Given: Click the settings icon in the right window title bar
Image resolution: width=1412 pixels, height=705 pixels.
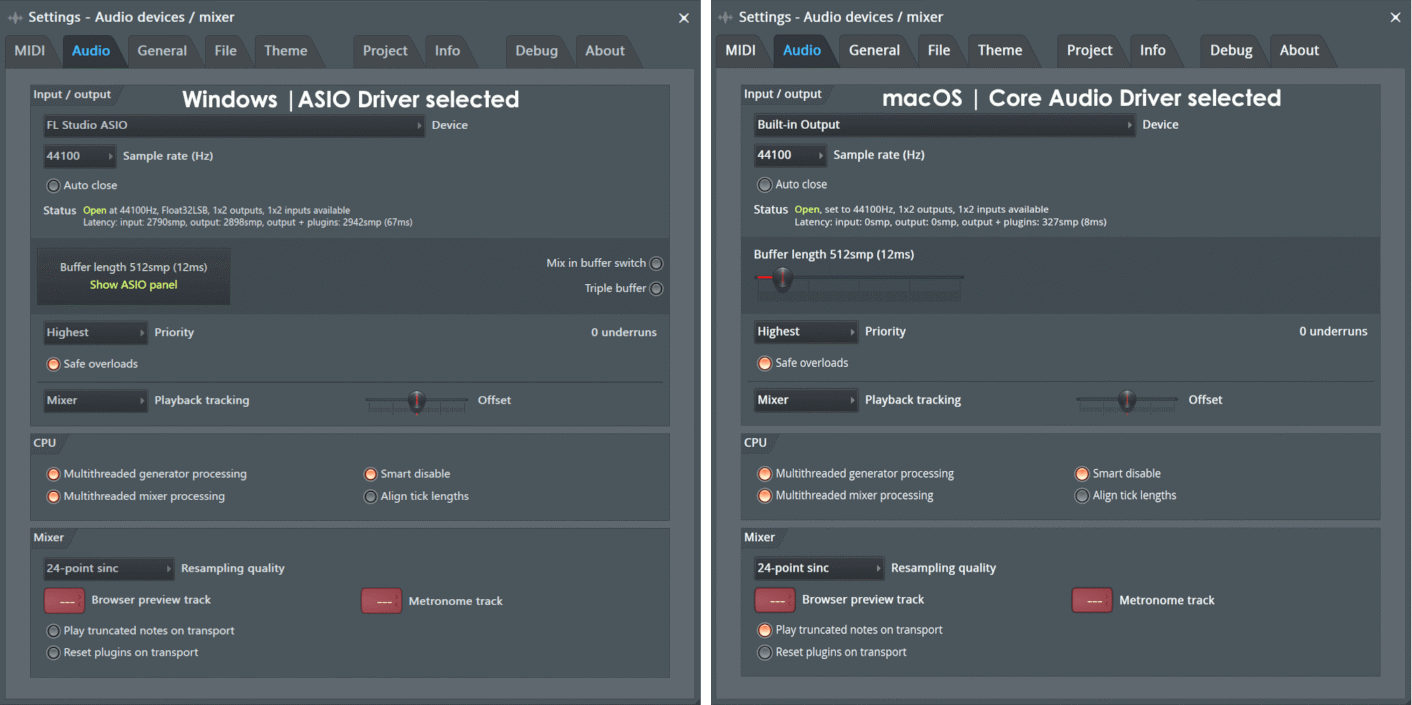Looking at the screenshot, I should click(x=725, y=18).
